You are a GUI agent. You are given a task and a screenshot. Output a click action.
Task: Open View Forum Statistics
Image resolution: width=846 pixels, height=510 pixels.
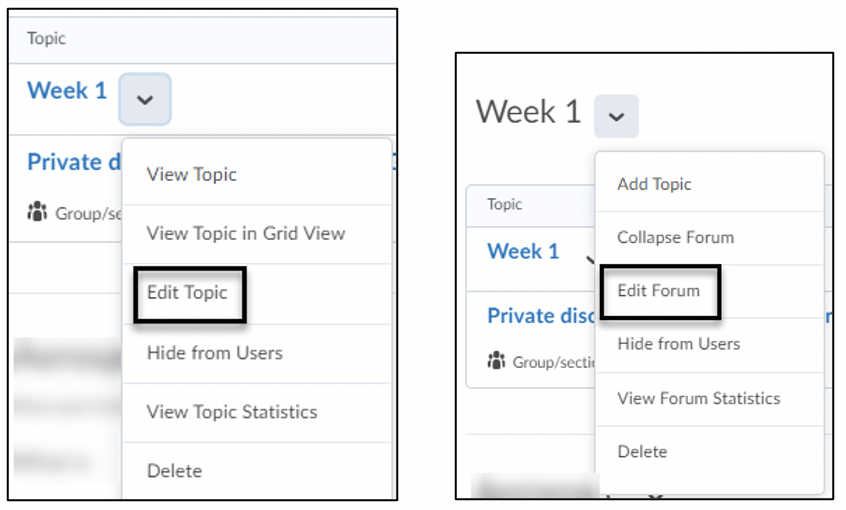pos(698,398)
